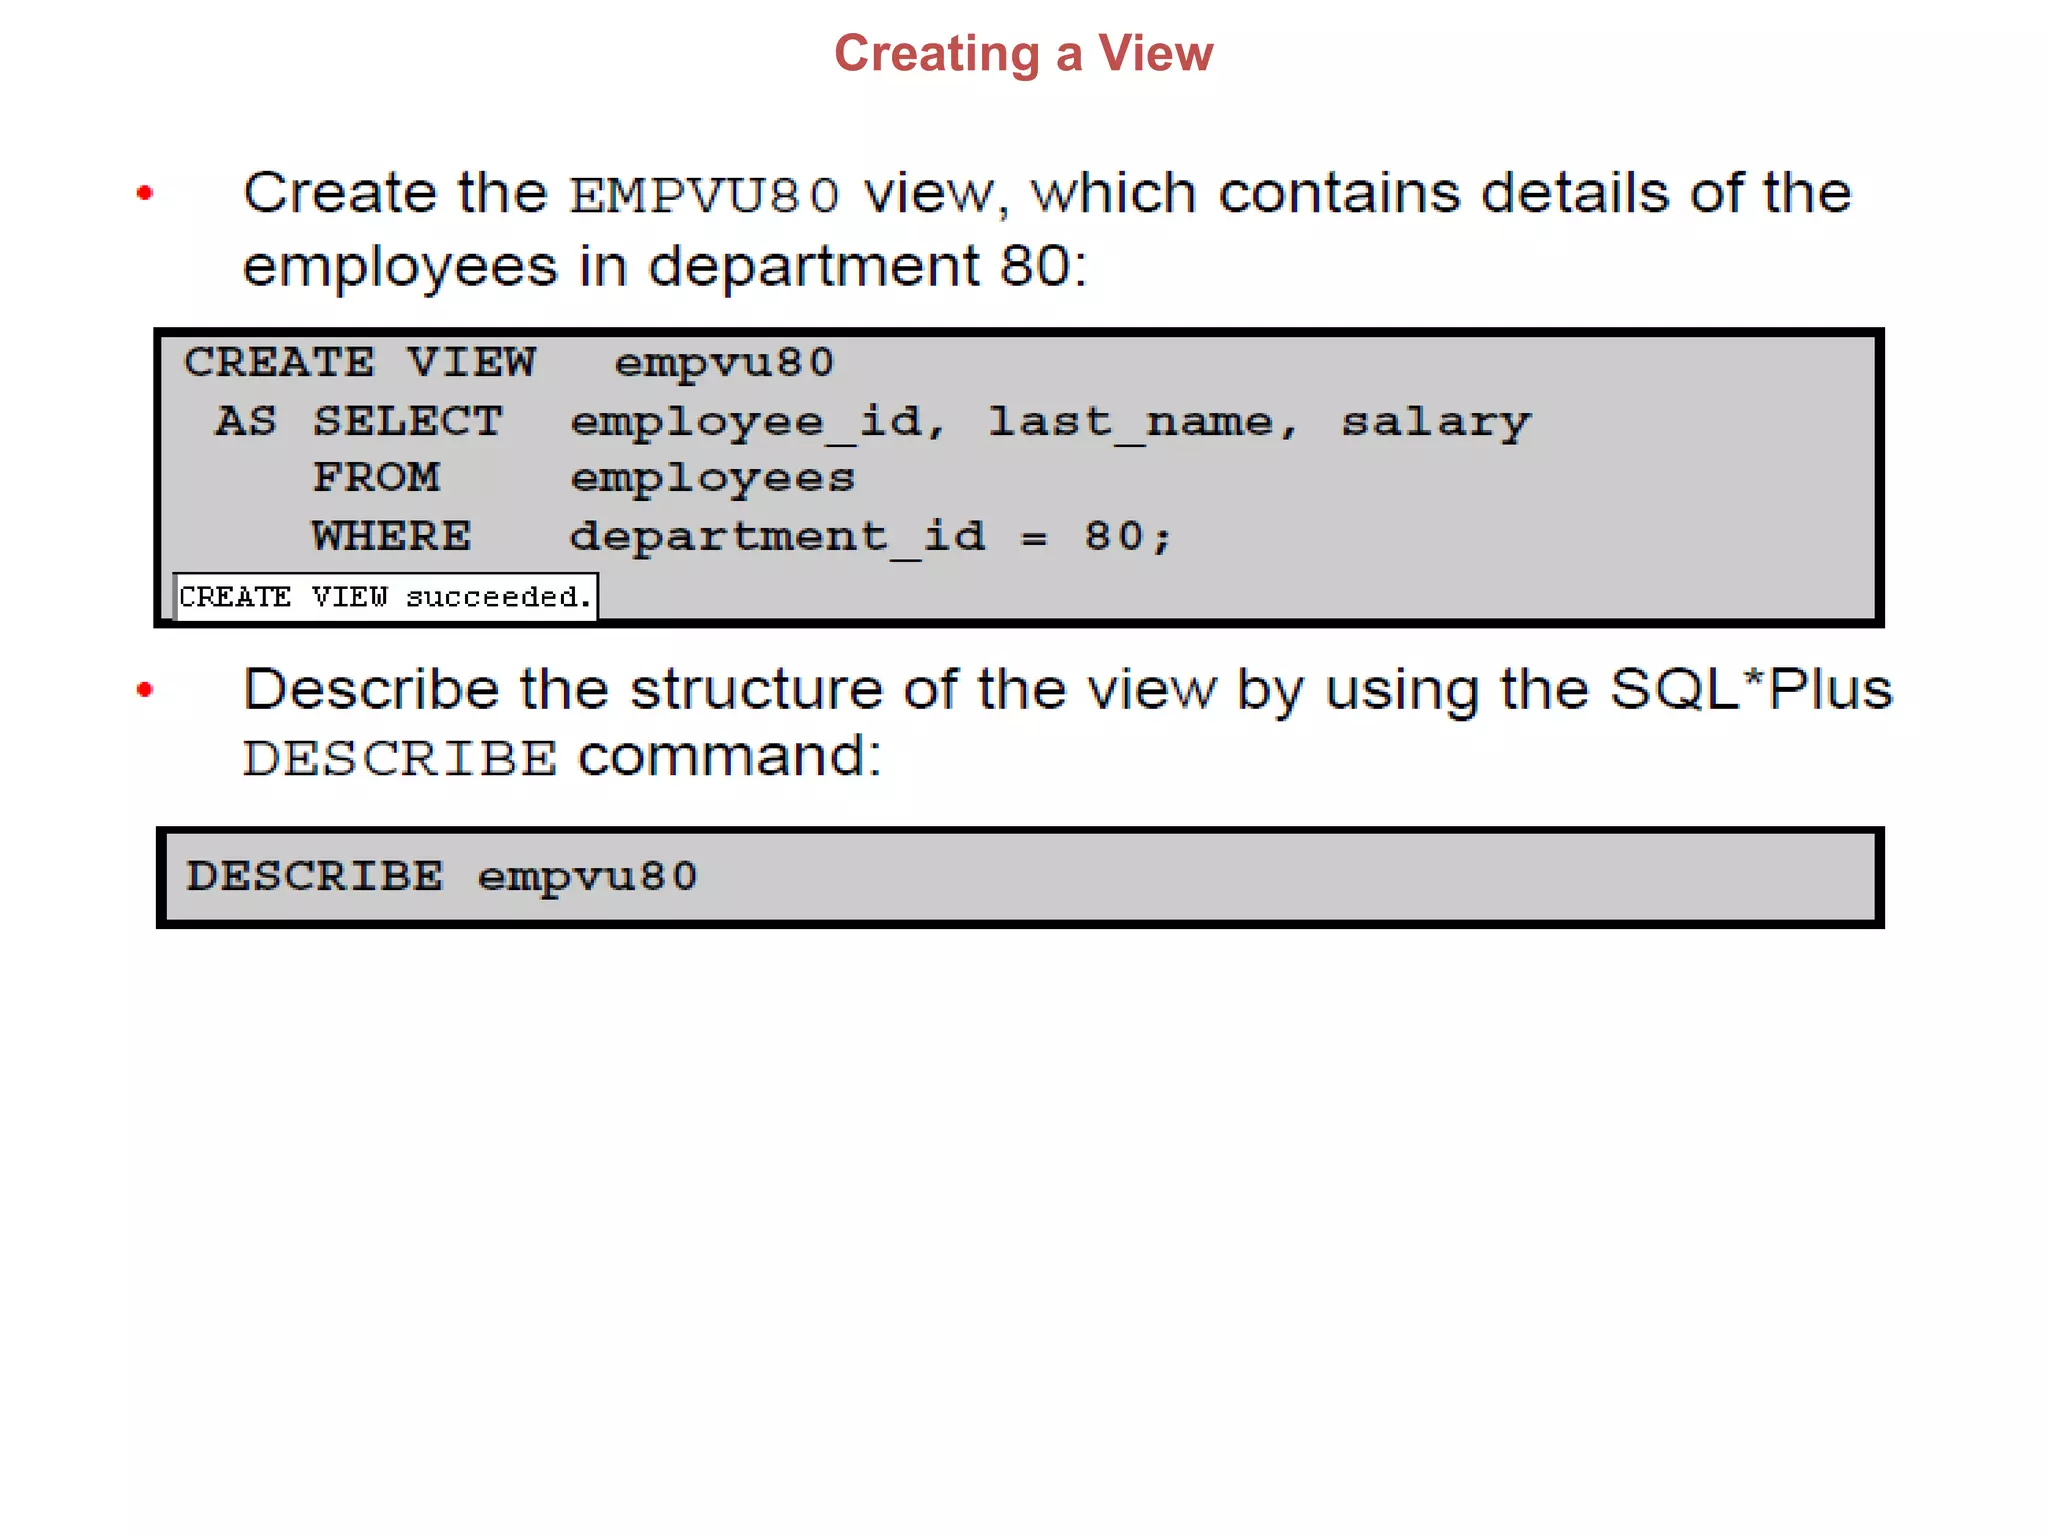Click 'DESCRIBE empvu80' command in lower box
2048x1536 pixels.
click(441, 876)
